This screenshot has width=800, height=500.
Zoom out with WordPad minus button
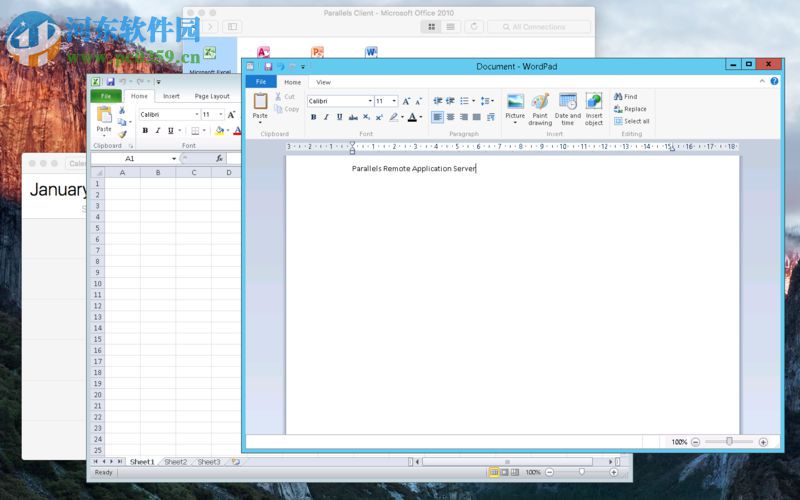pos(695,442)
